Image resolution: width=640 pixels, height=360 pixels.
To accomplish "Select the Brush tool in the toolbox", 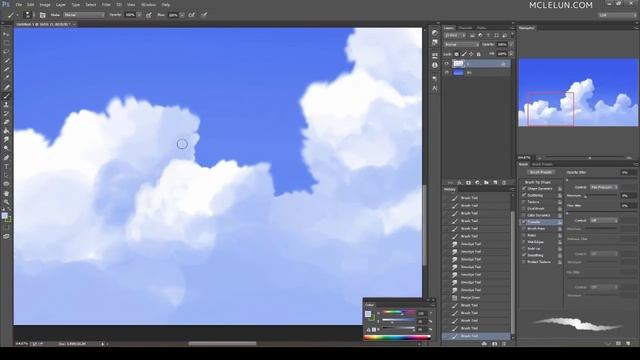I will click(6, 96).
